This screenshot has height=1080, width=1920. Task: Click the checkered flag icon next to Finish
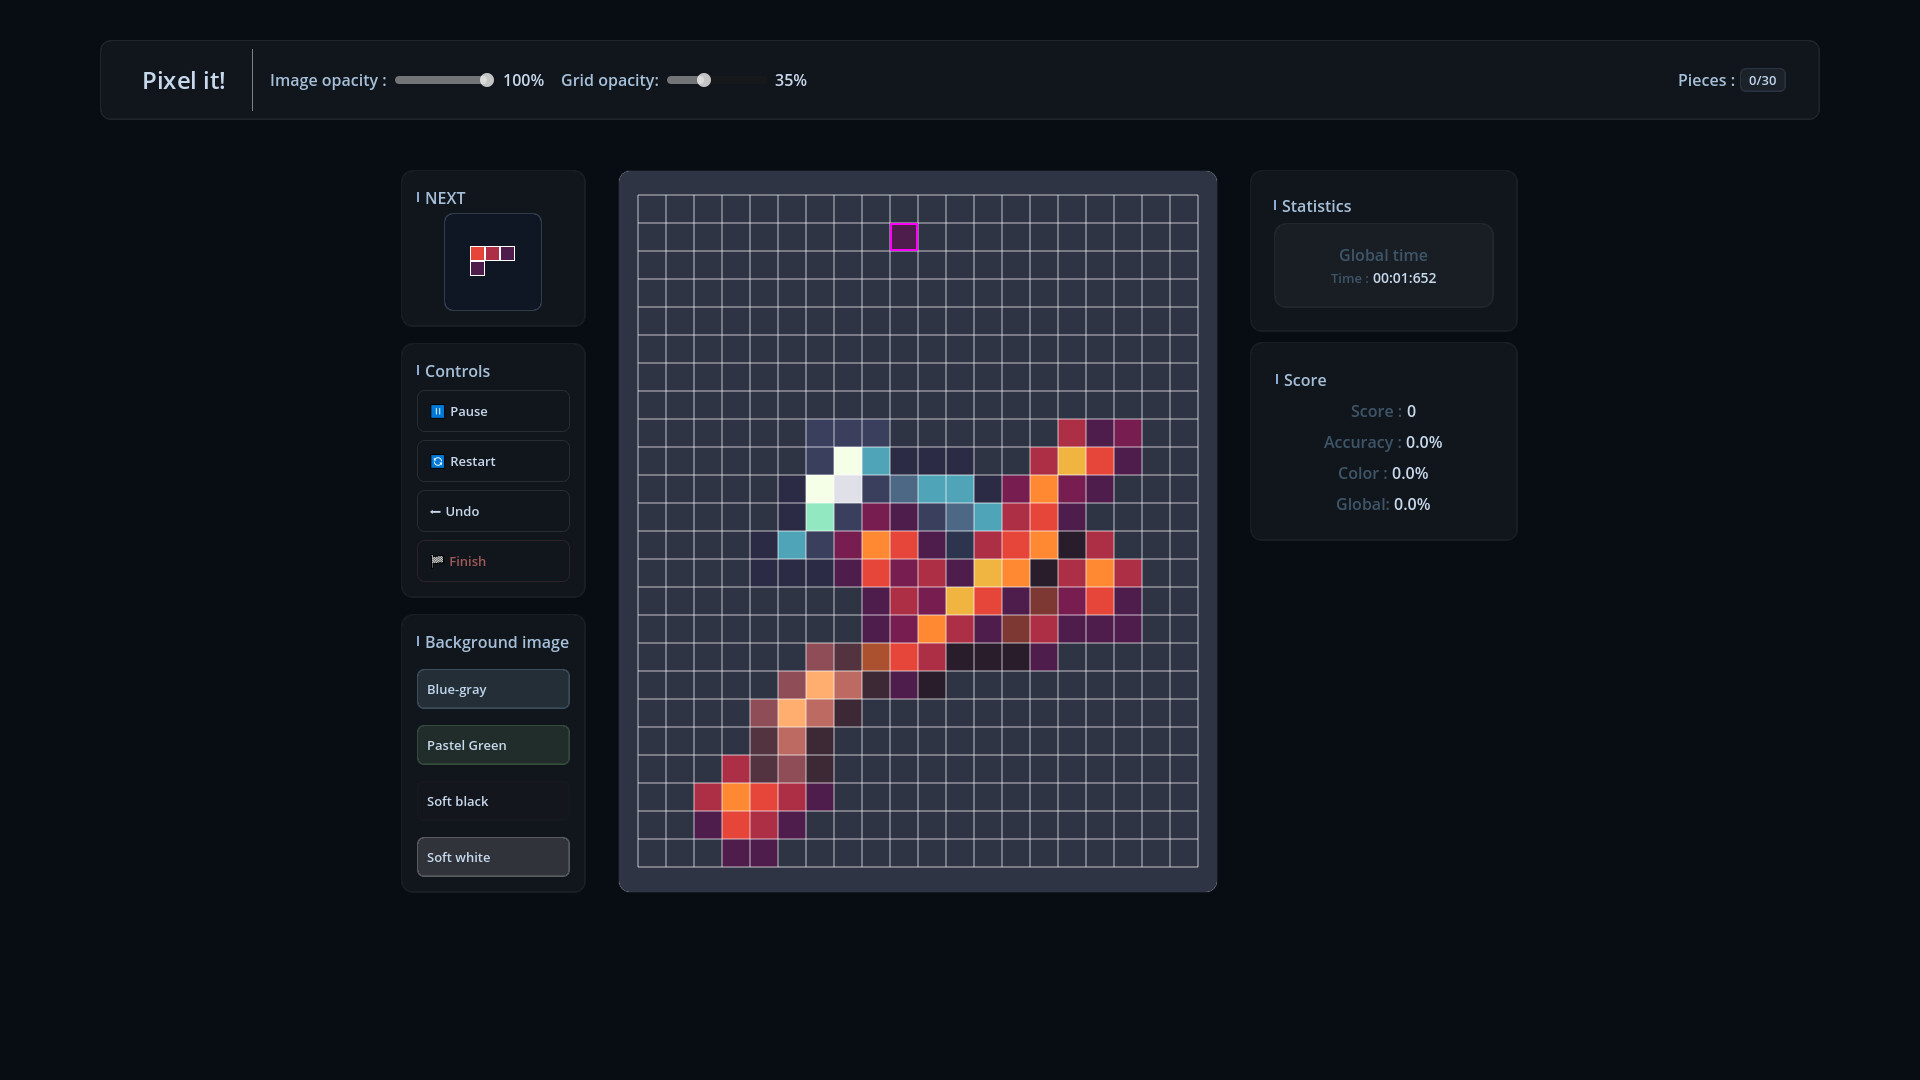(437, 561)
